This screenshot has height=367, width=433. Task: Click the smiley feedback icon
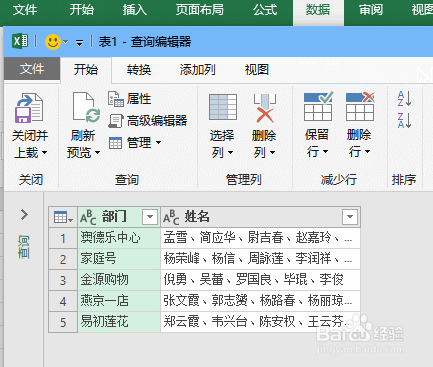53,42
